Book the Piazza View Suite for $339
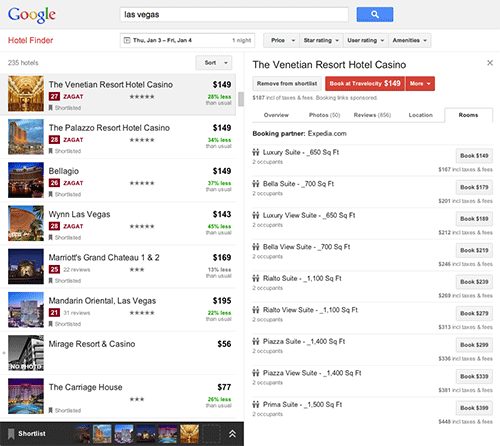500x446 pixels. pyautogui.click(x=474, y=376)
